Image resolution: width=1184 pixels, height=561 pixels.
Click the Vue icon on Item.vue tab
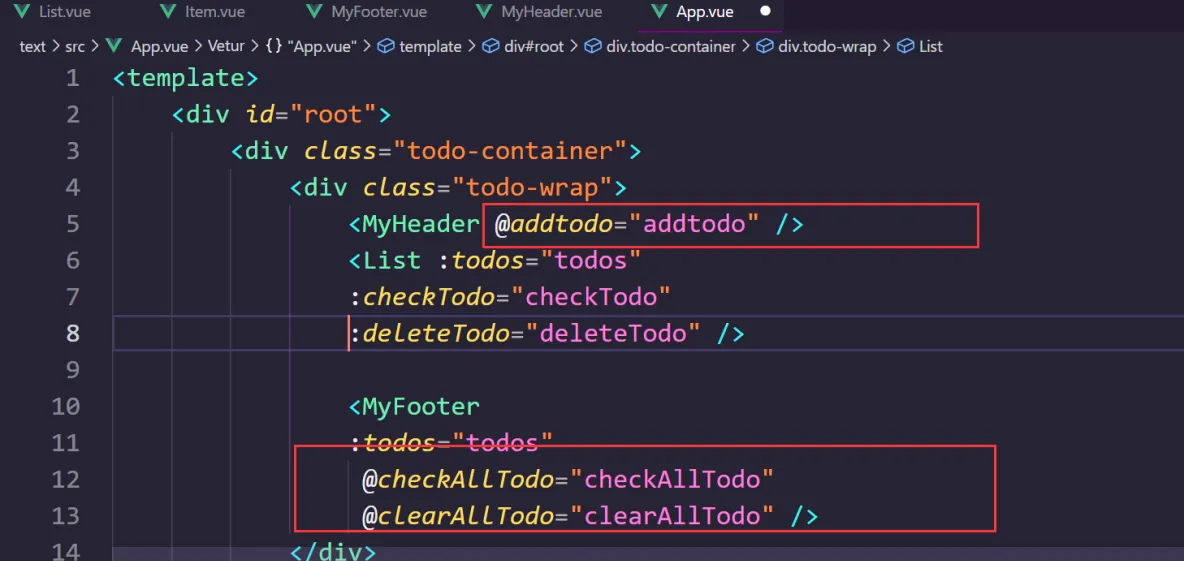pos(168,12)
